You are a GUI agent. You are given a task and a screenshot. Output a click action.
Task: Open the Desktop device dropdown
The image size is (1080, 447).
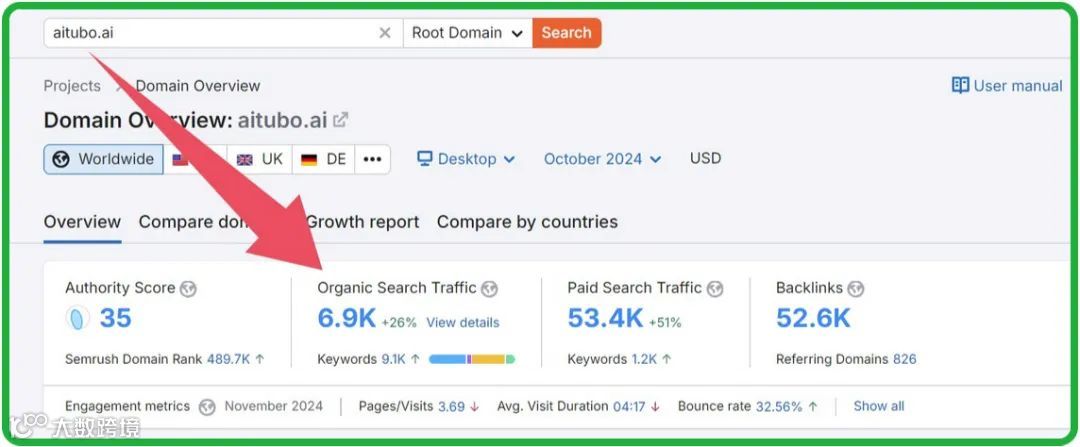coord(466,159)
